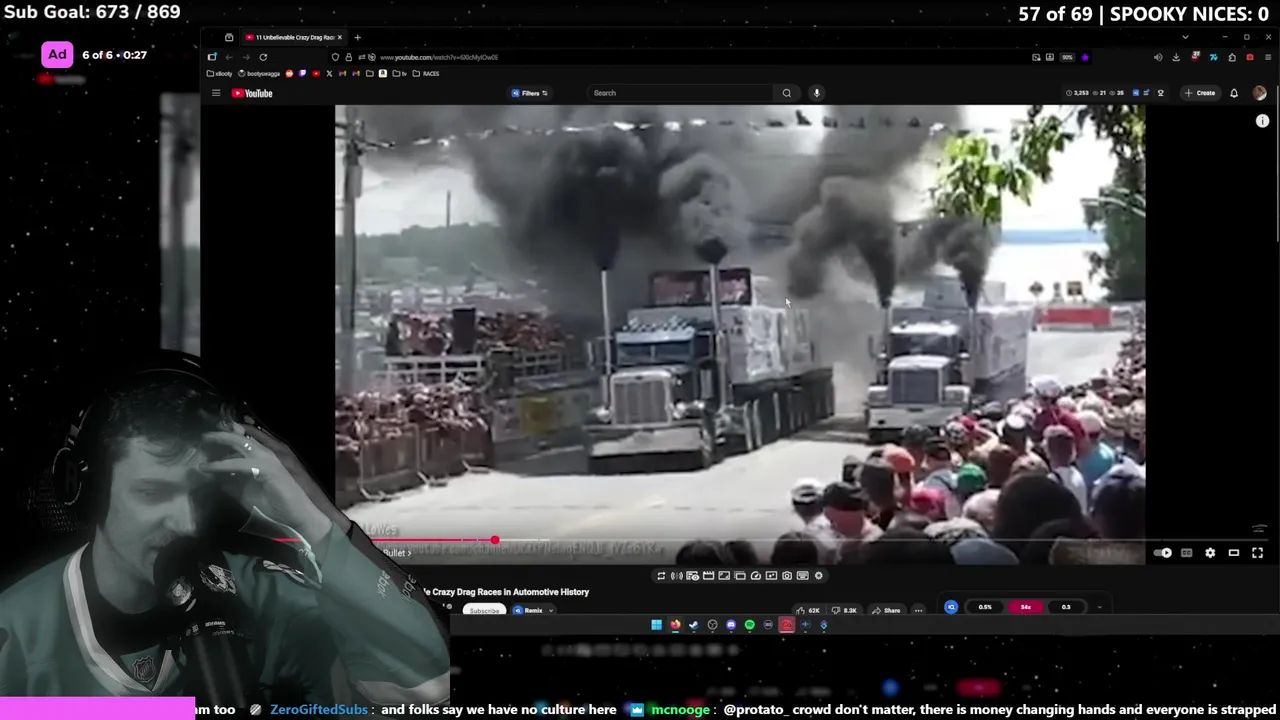This screenshot has height=720, width=1280.
Task: Click the browser speaker sound icon
Action: (x=1158, y=57)
